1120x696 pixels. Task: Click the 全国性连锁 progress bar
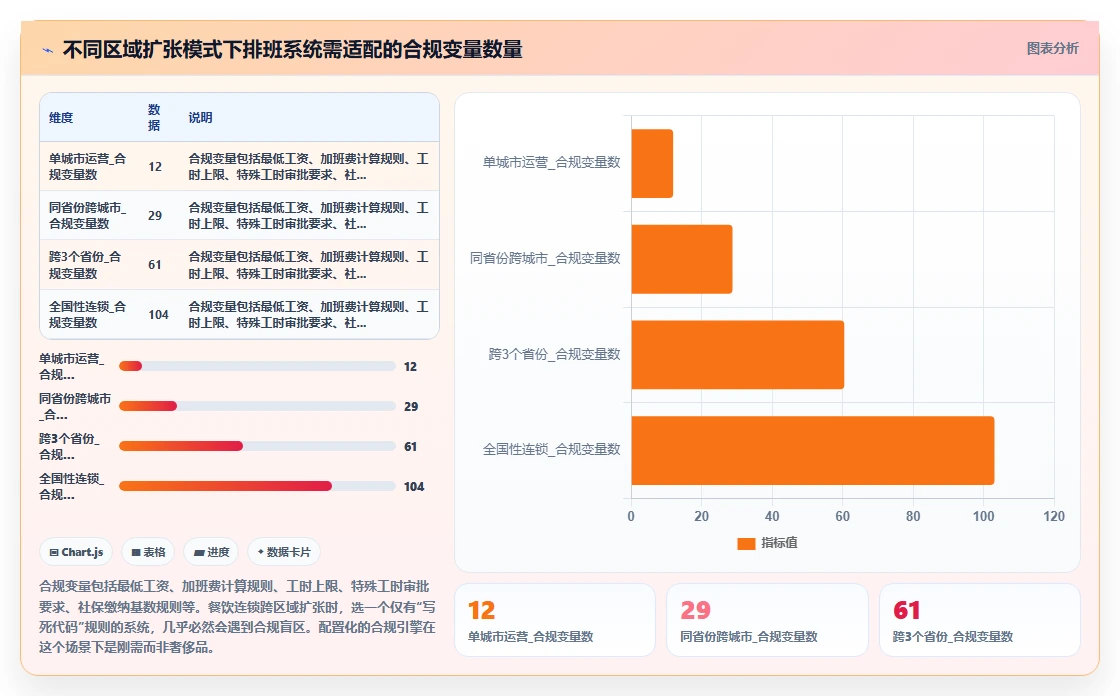point(257,486)
